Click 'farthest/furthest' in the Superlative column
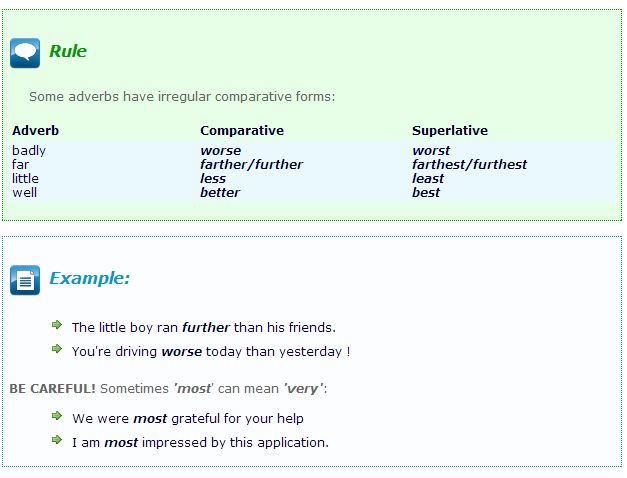This screenshot has width=627, height=478. coord(469,165)
